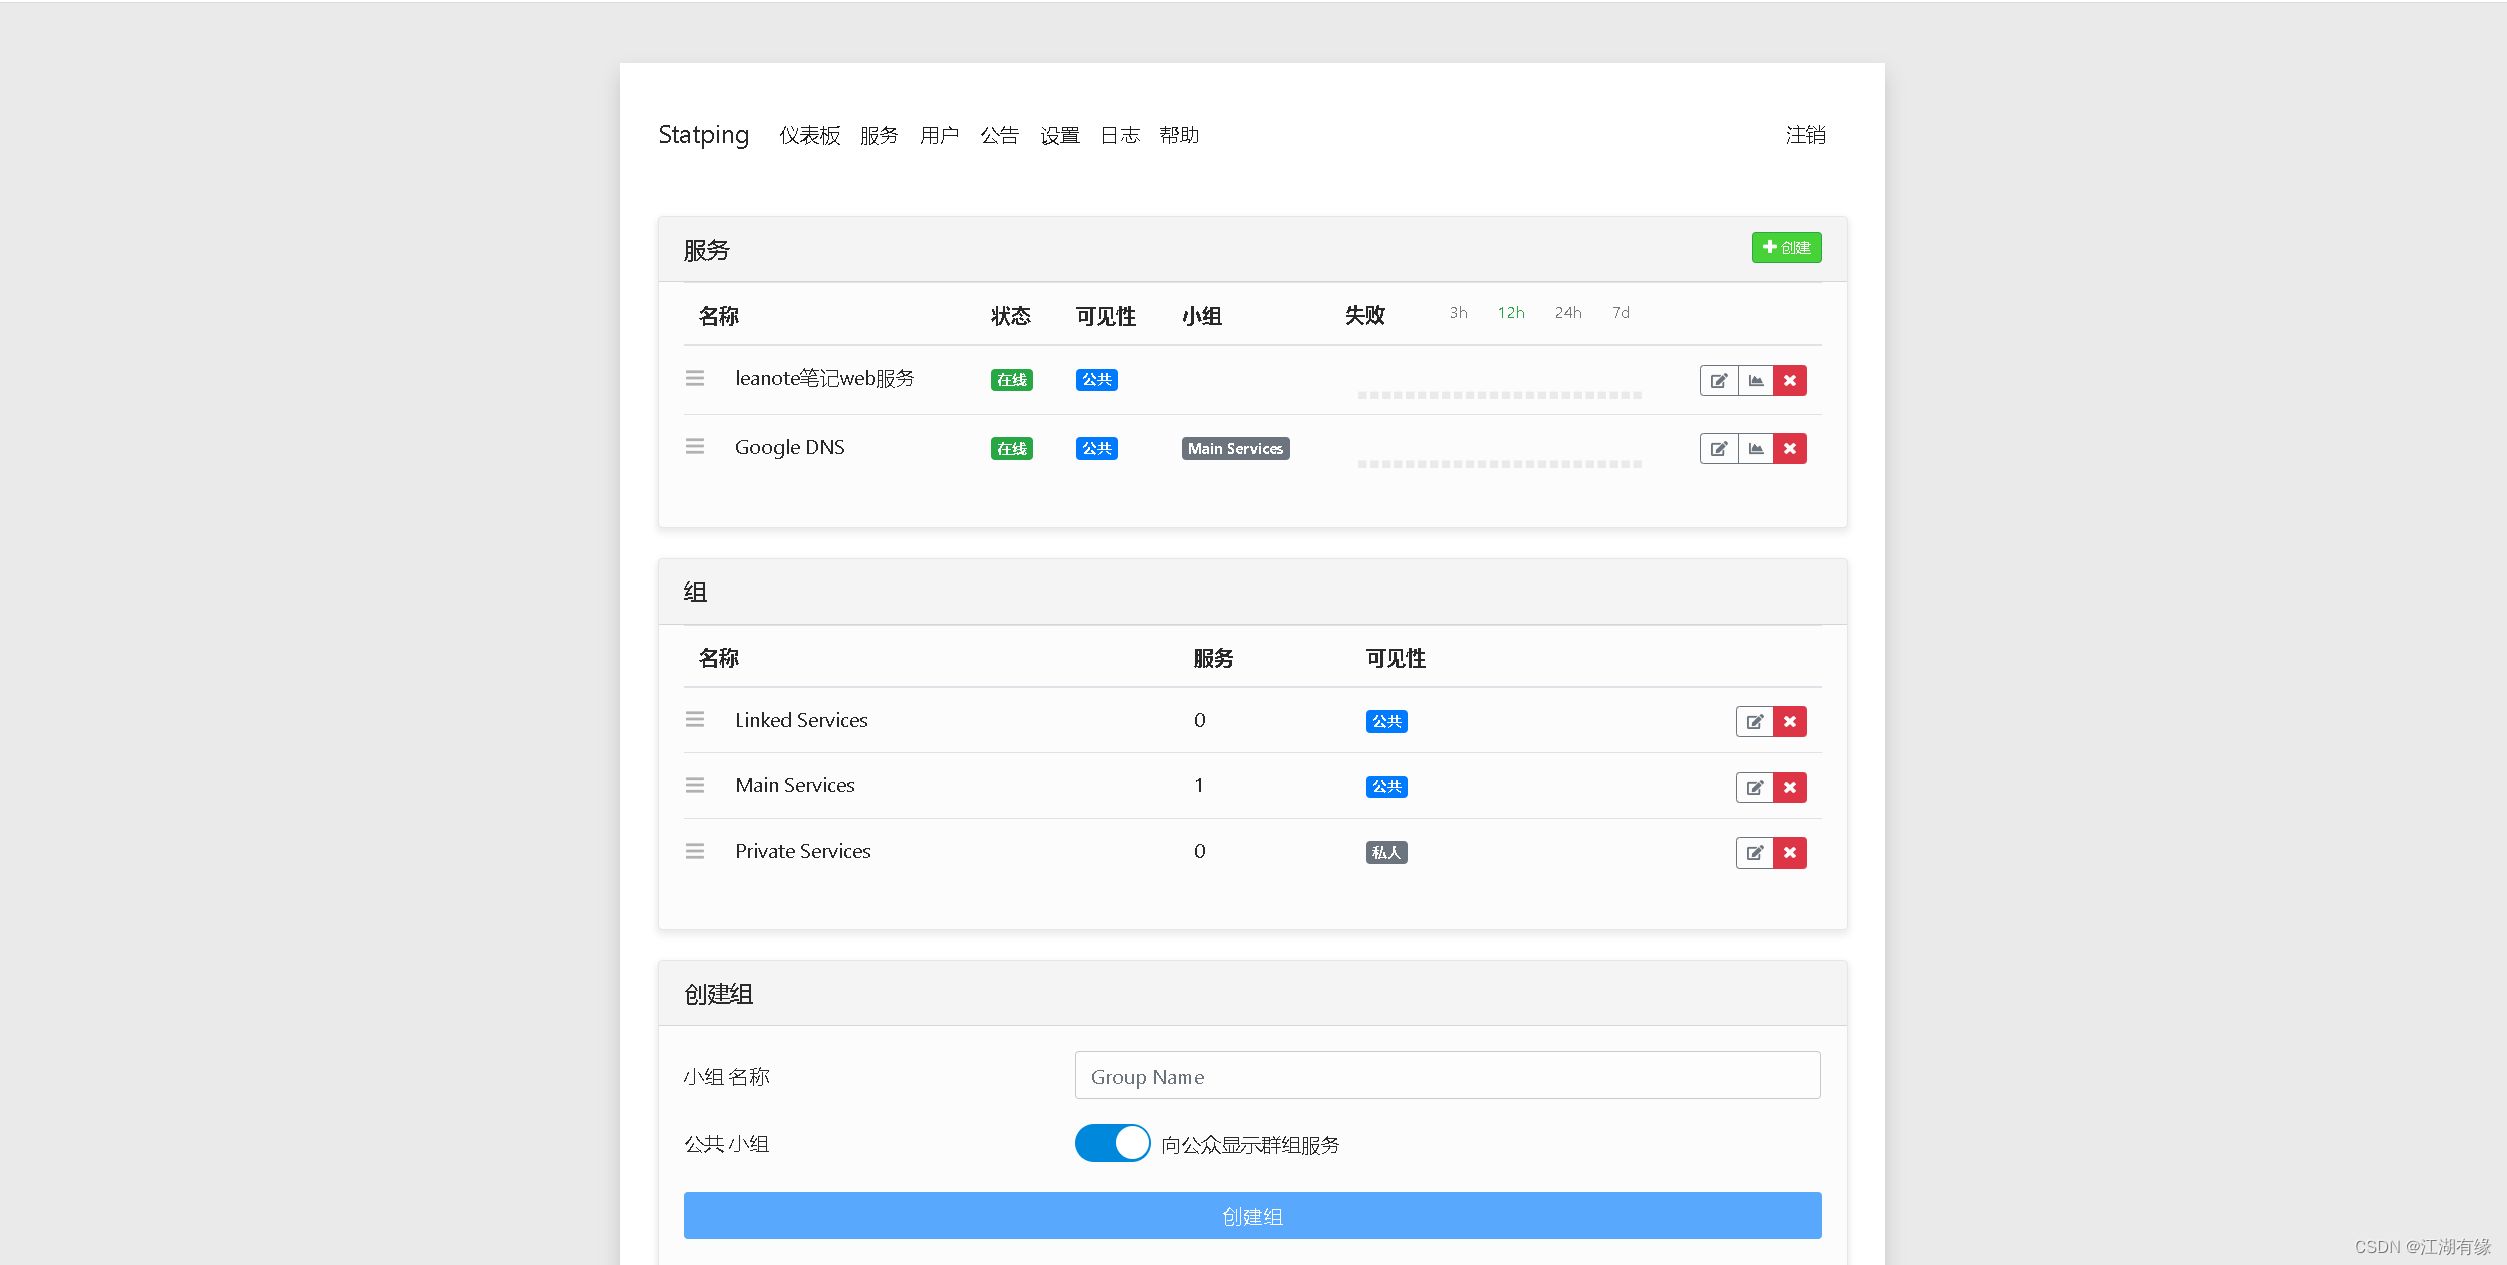
Task: Click failure timeline bar for Google DNS
Action: click(x=1499, y=464)
